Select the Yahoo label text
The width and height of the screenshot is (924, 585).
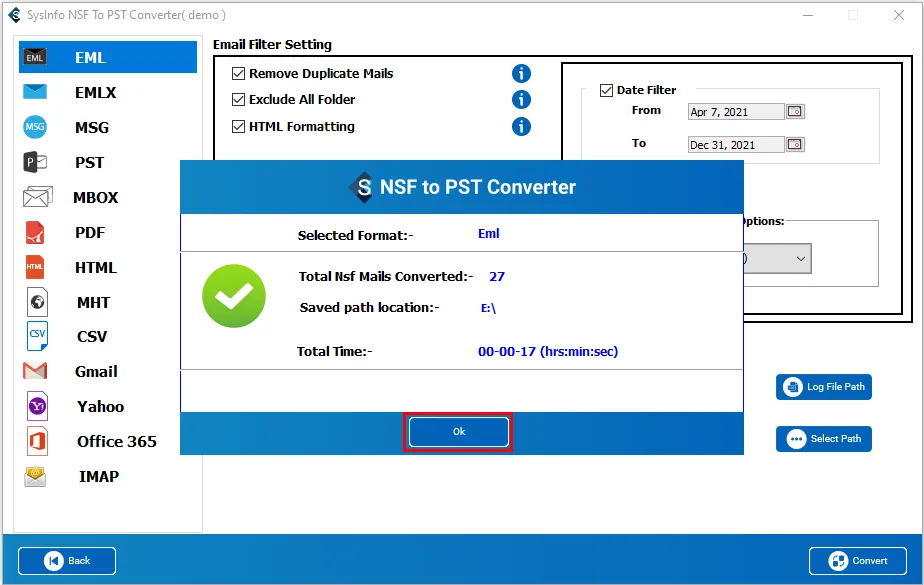[101, 406]
